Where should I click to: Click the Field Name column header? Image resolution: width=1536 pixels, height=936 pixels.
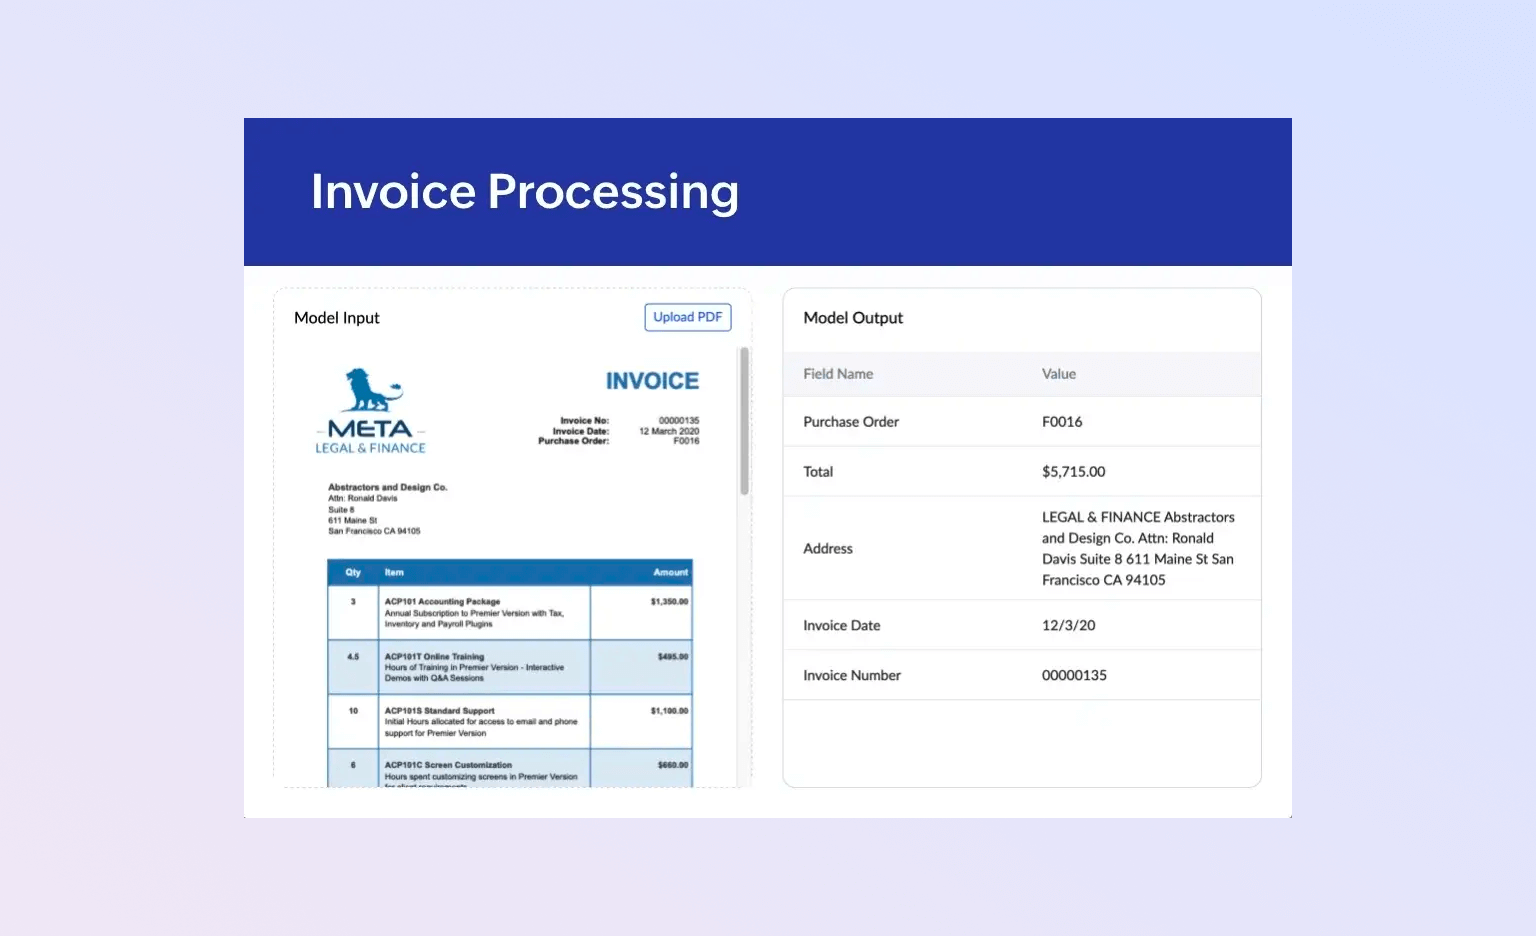click(x=838, y=374)
